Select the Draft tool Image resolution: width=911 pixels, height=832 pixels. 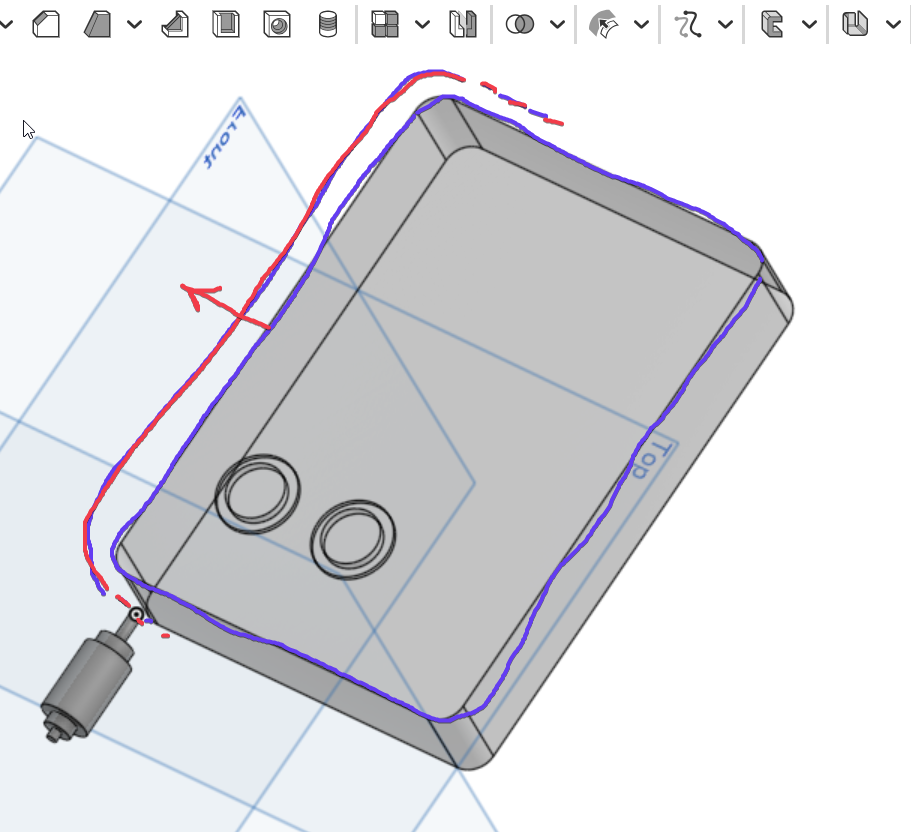pos(97,24)
